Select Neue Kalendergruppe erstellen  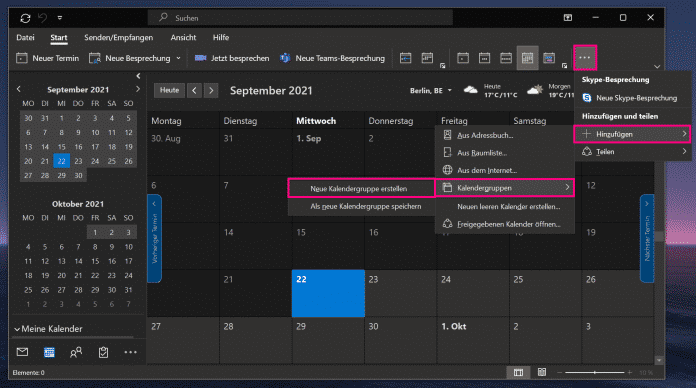pyautogui.click(x=361, y=189)
